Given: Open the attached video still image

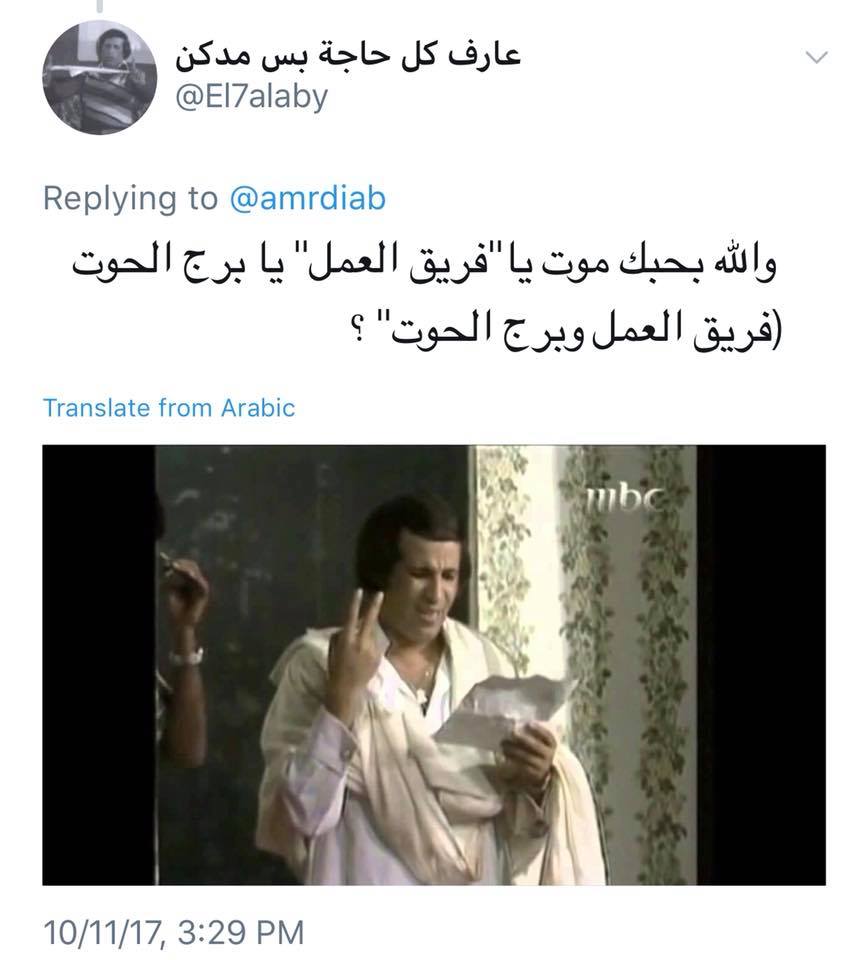Looking at the screenshot, I should 434,665.
